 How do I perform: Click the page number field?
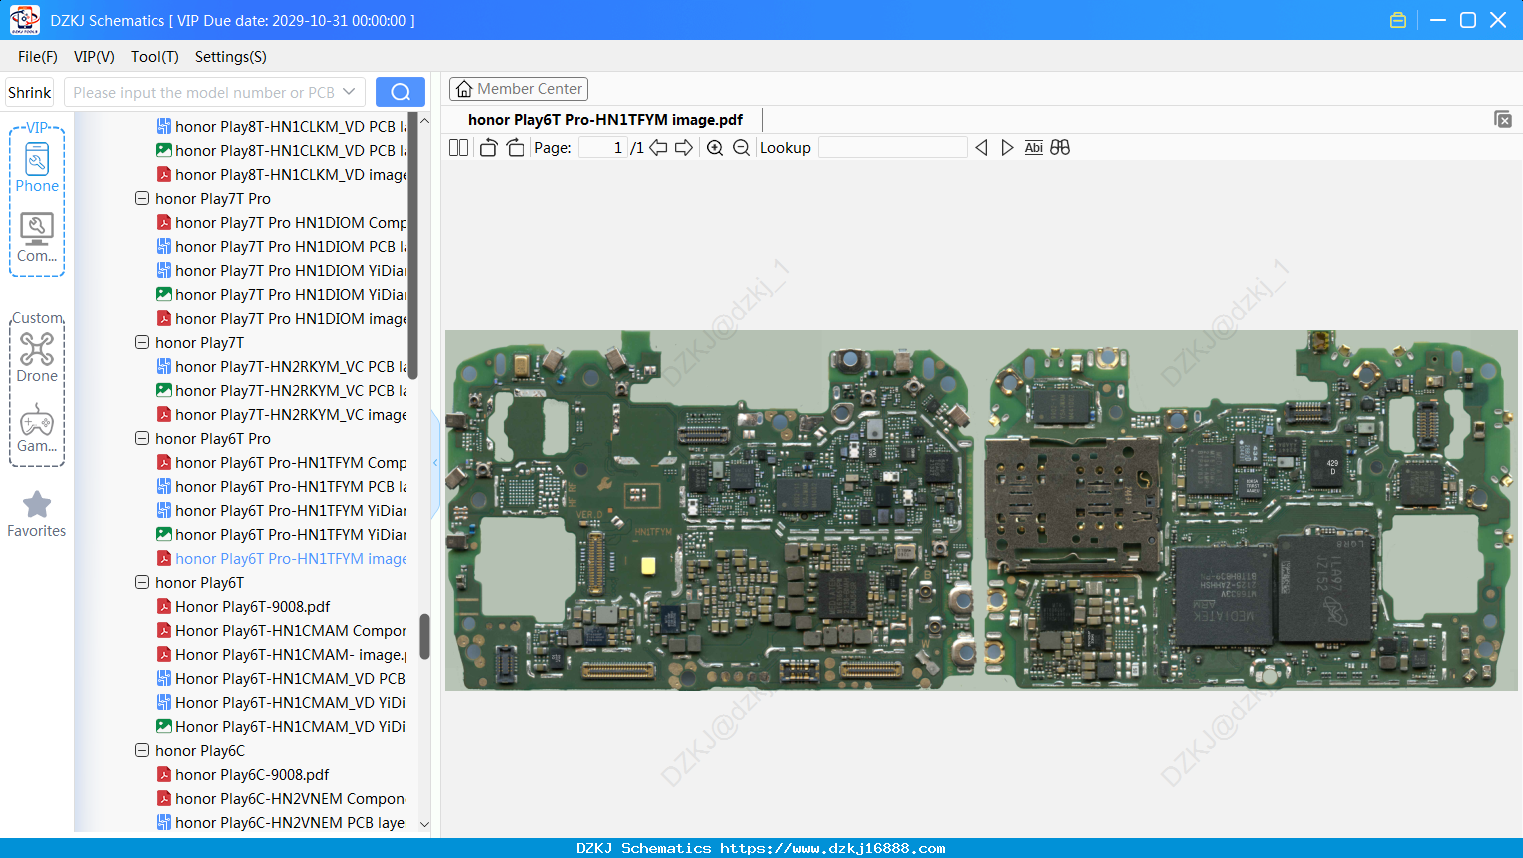coord(602,148)
